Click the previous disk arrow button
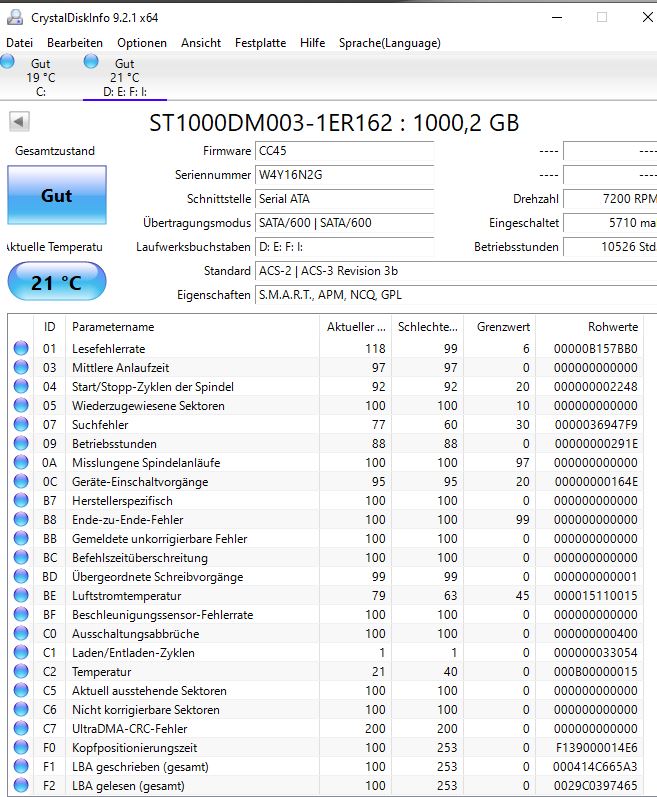 click(x=19, y=122)
